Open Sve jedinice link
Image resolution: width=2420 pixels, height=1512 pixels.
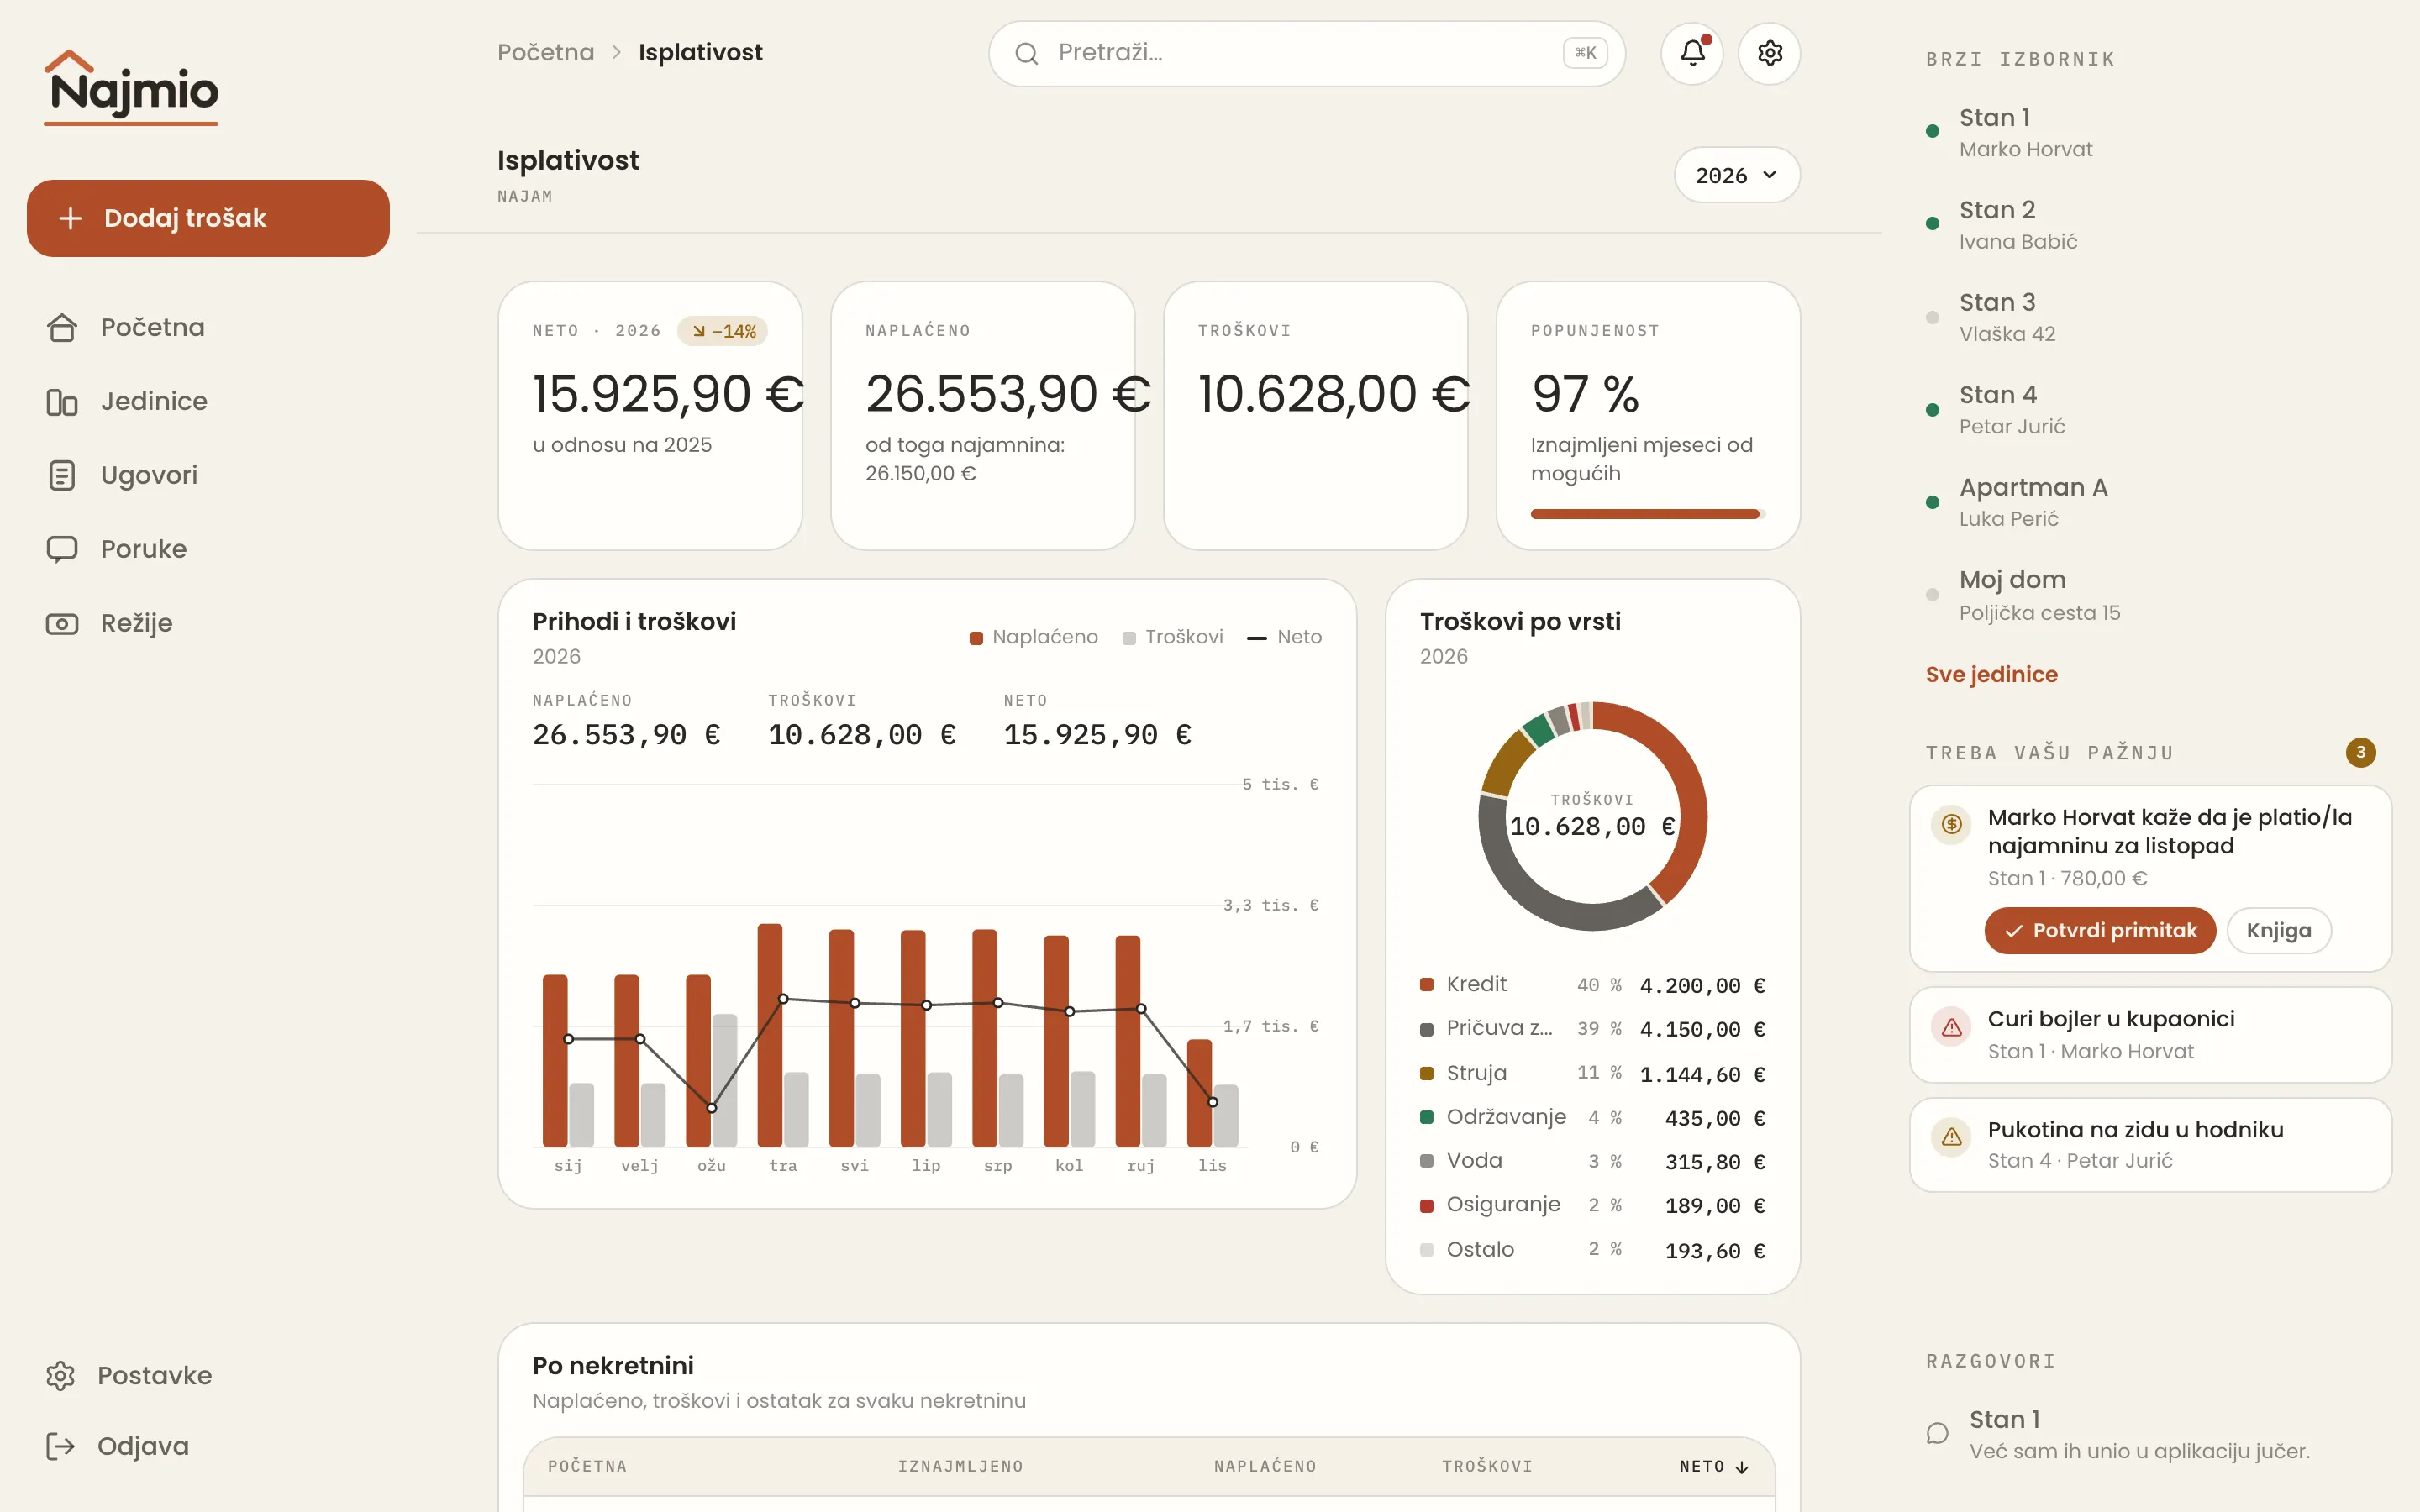click(1991, 674)
